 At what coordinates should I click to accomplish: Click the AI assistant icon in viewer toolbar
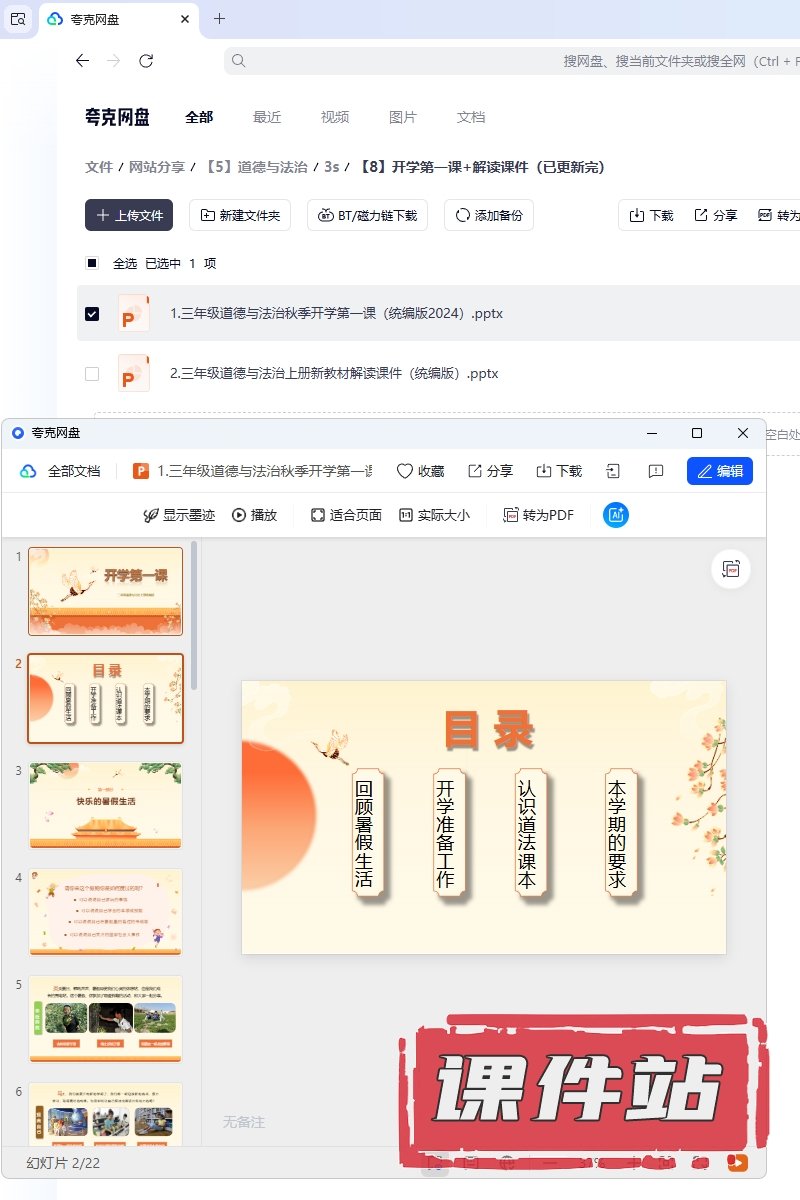point(616,515)
